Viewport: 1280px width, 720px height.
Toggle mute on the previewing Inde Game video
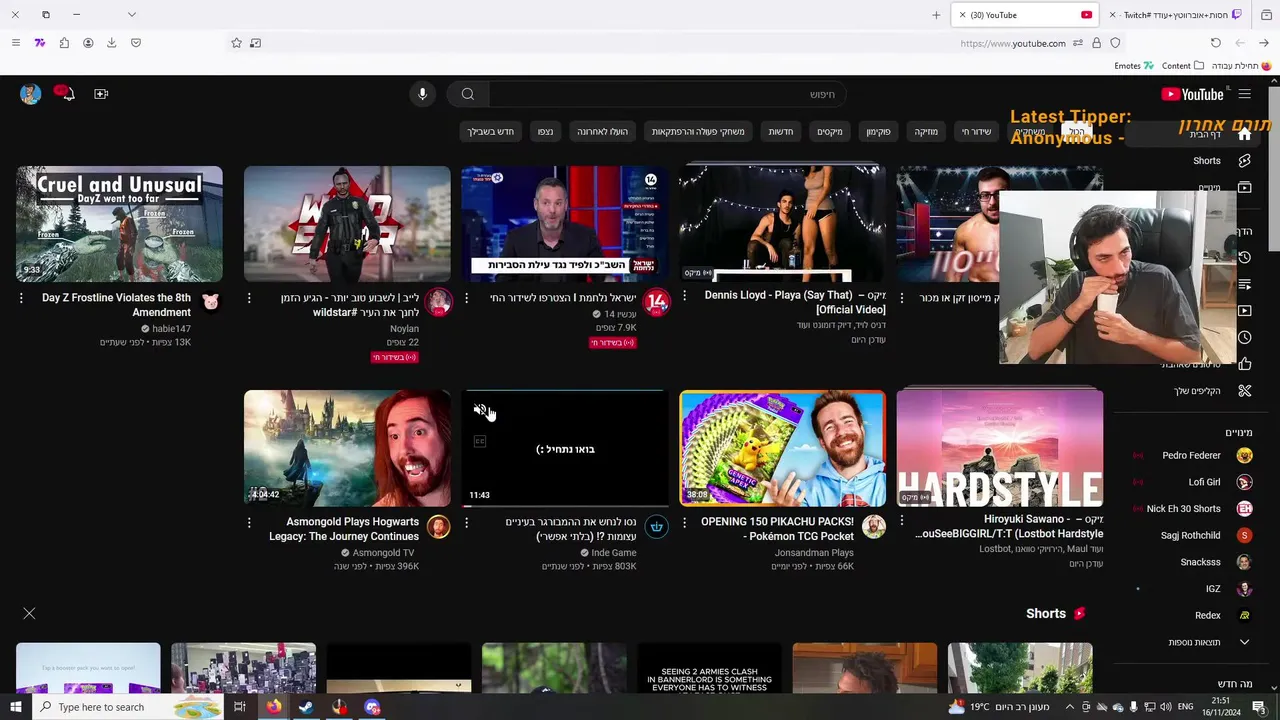click(x=480, y=410)
